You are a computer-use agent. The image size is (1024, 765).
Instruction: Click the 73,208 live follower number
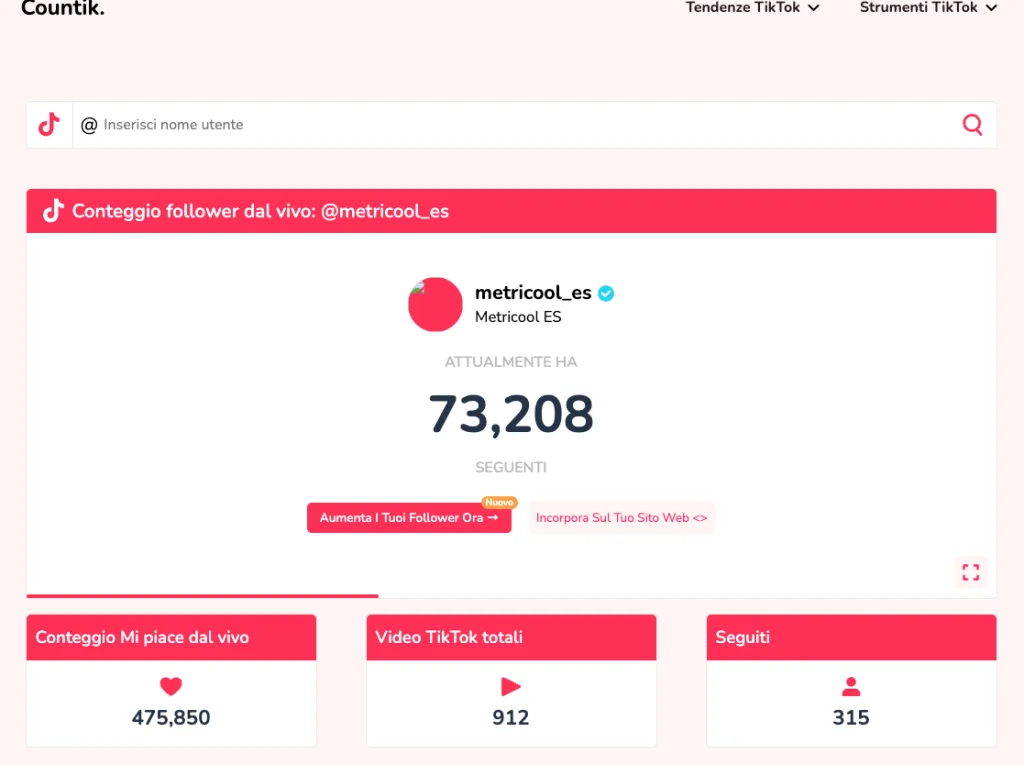click(511, 414)
